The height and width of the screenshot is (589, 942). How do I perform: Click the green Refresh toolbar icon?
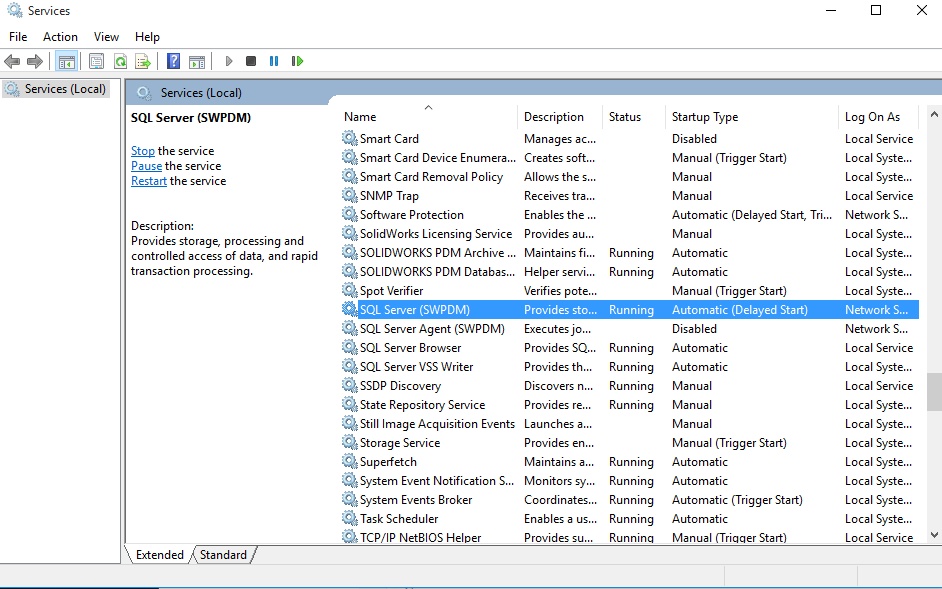(x=120, y=61)
